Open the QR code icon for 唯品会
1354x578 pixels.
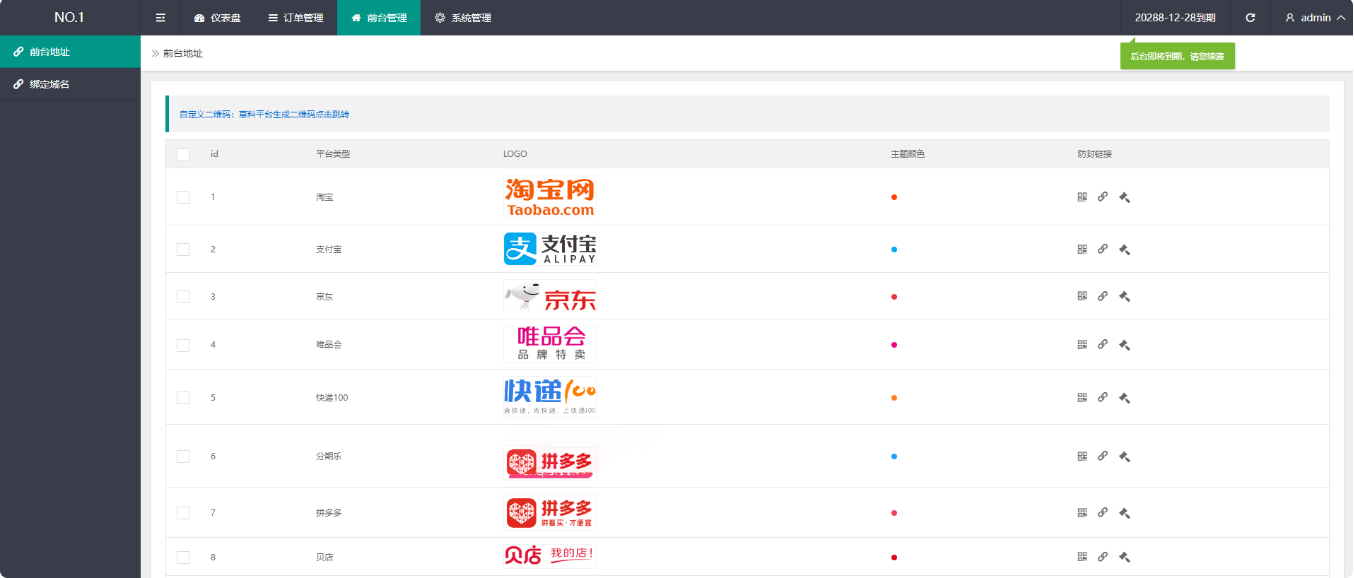[x=1082, y=344]
